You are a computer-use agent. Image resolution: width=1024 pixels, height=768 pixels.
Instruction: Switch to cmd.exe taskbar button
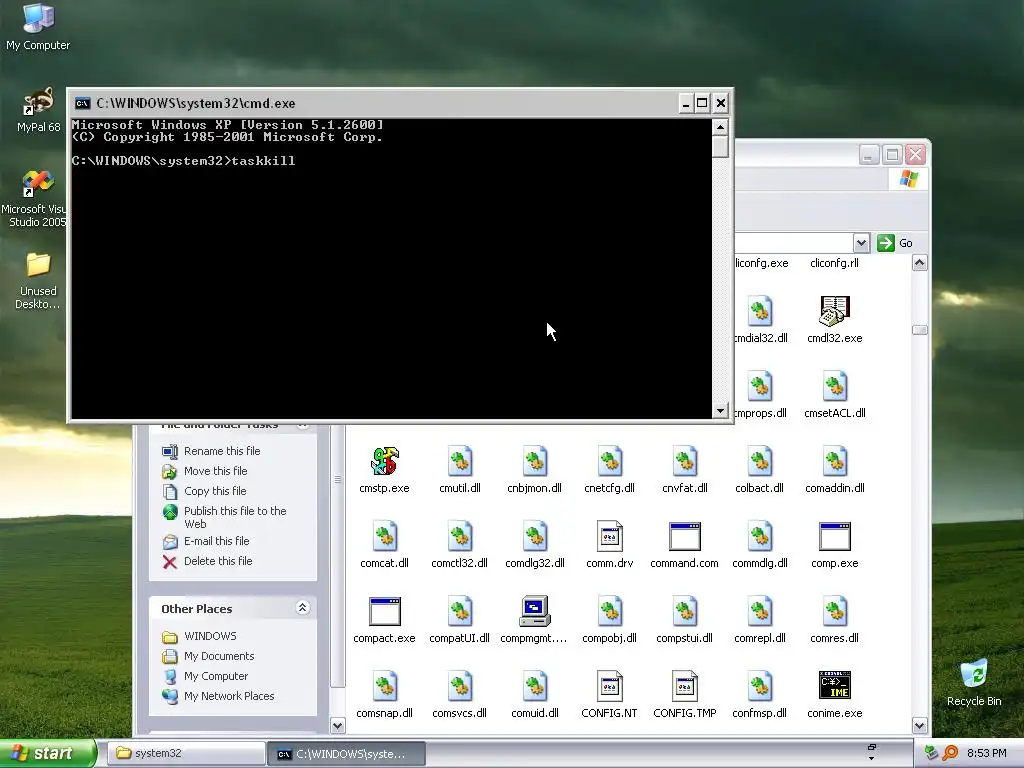tap(346, 754)
